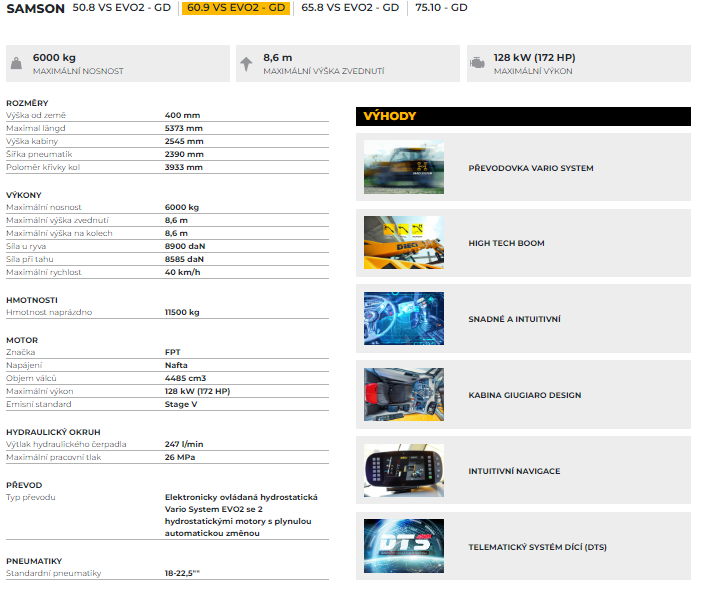Click the Standardní pneumatiky 18-22,5 value
The height and width of the screenshot is (599, 702).
tap(182, 573)
